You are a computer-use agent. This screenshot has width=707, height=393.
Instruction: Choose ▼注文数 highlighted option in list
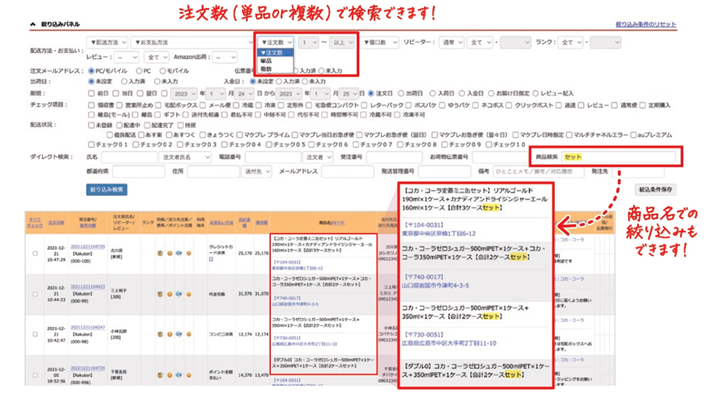click(x=275, y=53)
